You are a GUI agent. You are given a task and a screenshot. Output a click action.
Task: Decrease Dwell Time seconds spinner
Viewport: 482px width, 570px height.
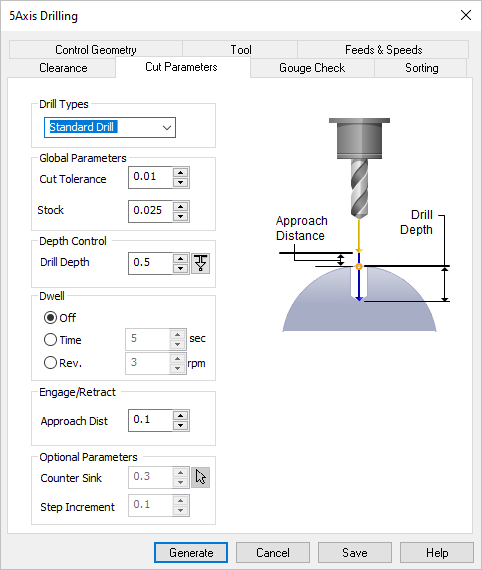(x=177, y=344)
